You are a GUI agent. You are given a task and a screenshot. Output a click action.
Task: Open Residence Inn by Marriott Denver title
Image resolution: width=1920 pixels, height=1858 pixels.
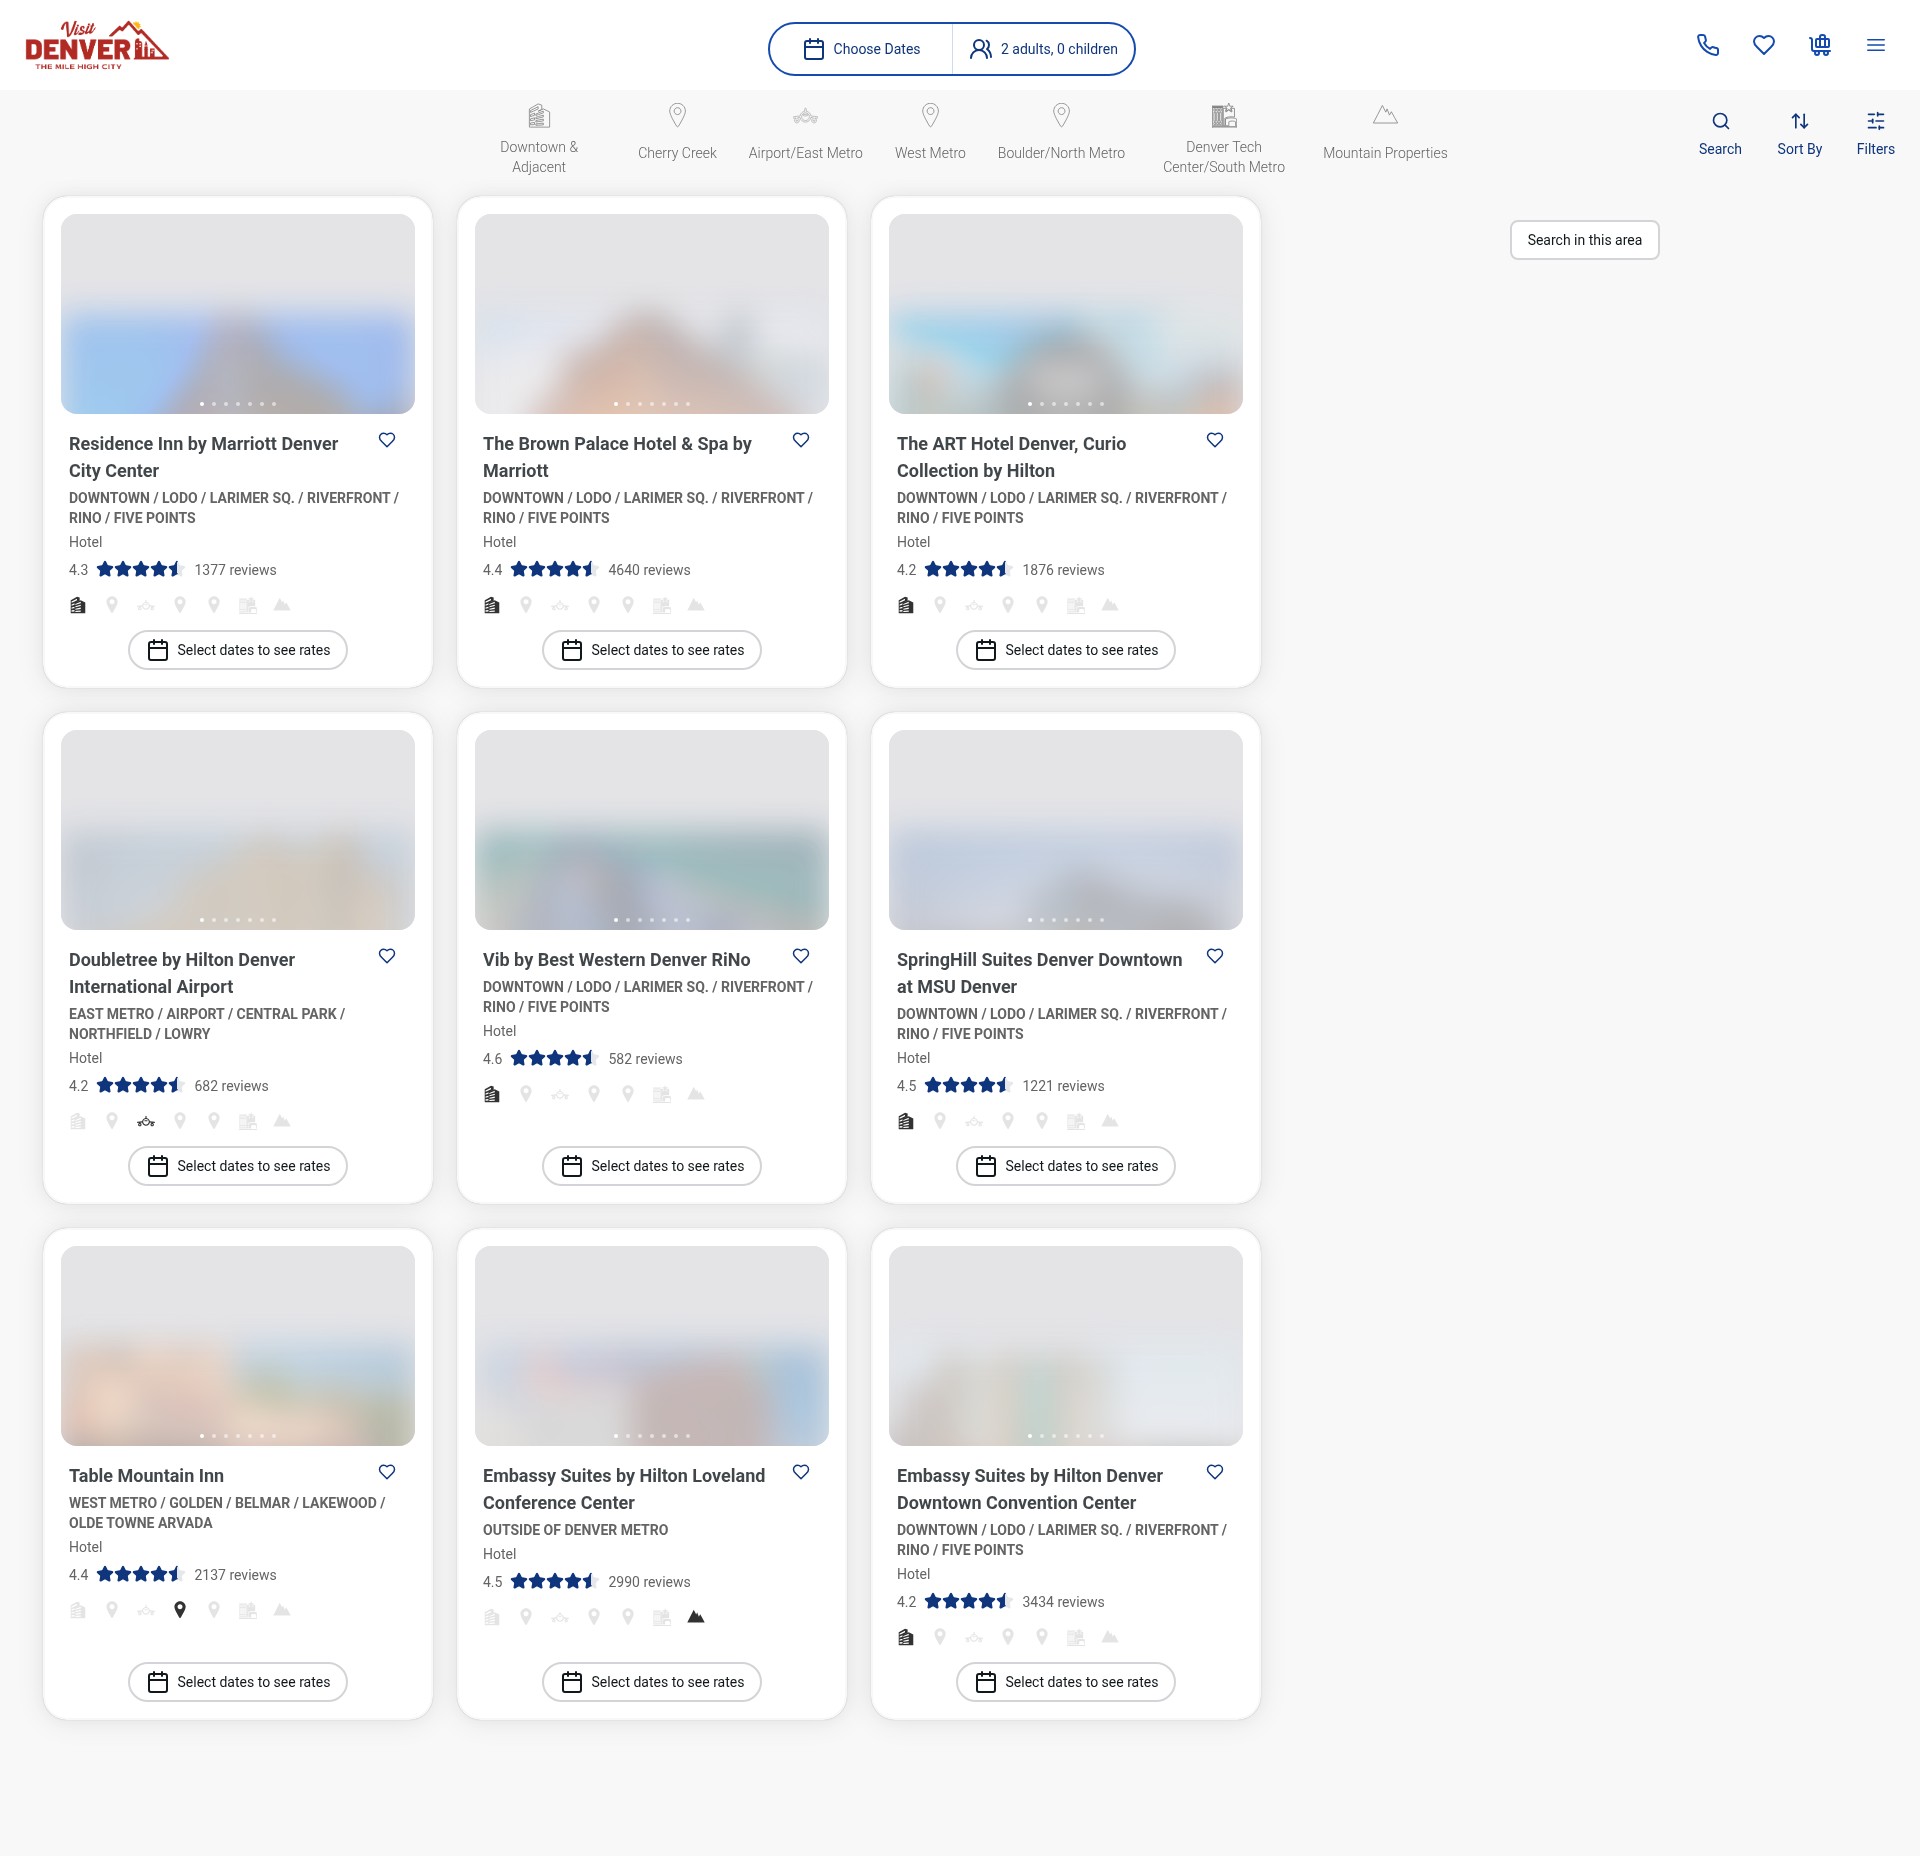(x=204, y=457)
